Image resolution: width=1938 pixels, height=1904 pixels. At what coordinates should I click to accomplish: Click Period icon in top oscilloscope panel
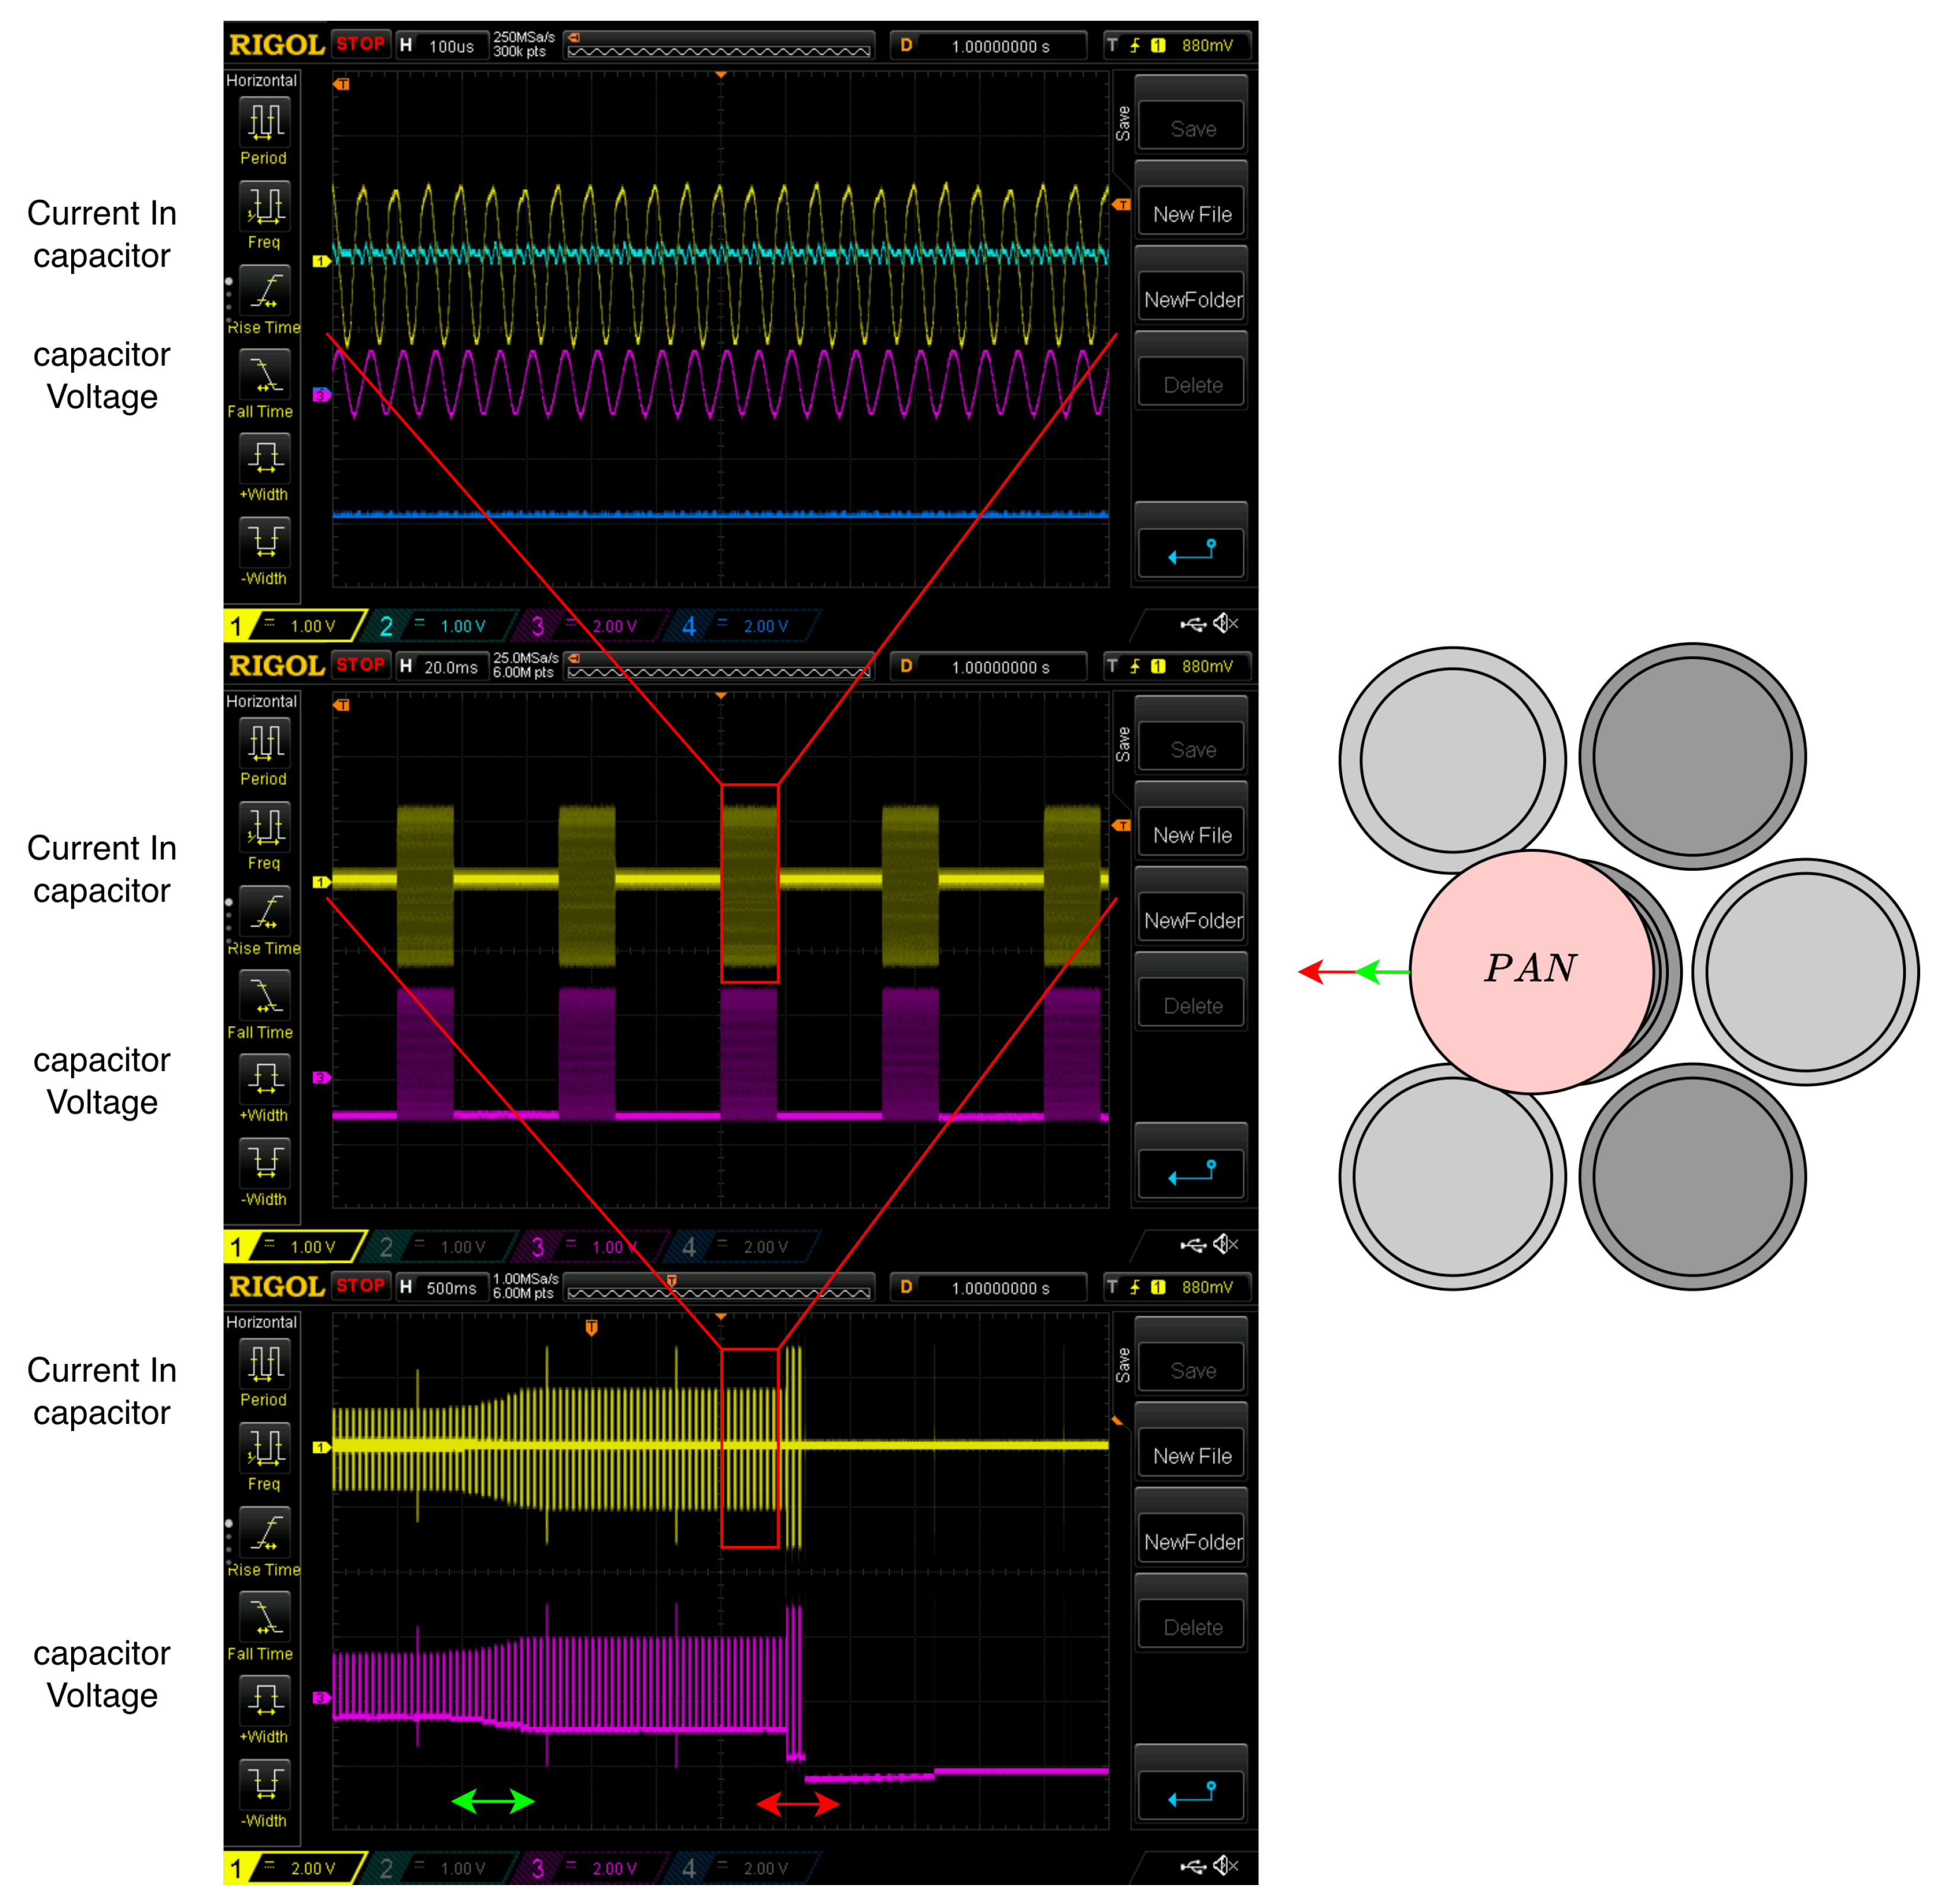pyautogui.click(x=265, y=122)
